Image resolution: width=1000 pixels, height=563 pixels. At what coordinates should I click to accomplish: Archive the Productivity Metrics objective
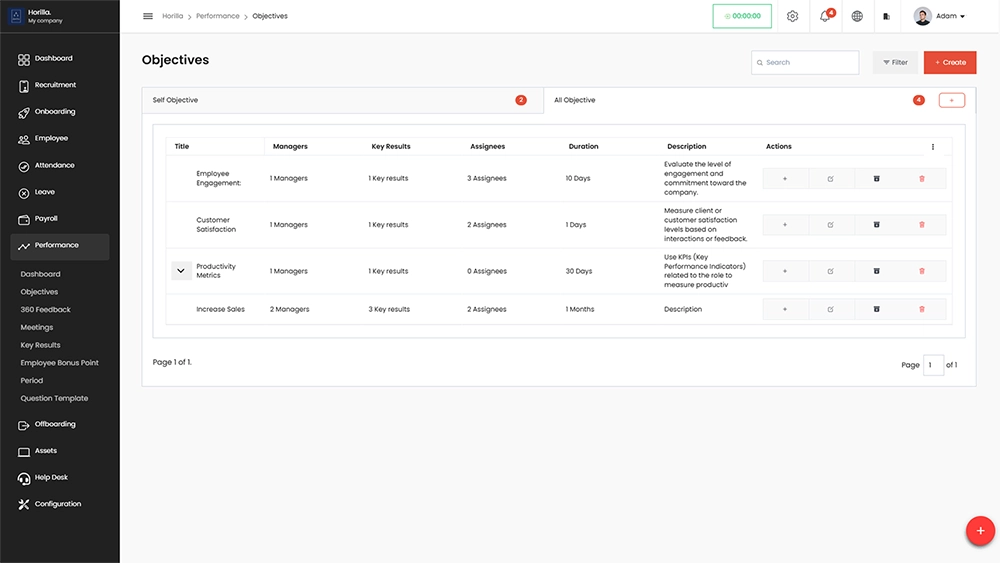click(x=876, y=271)
